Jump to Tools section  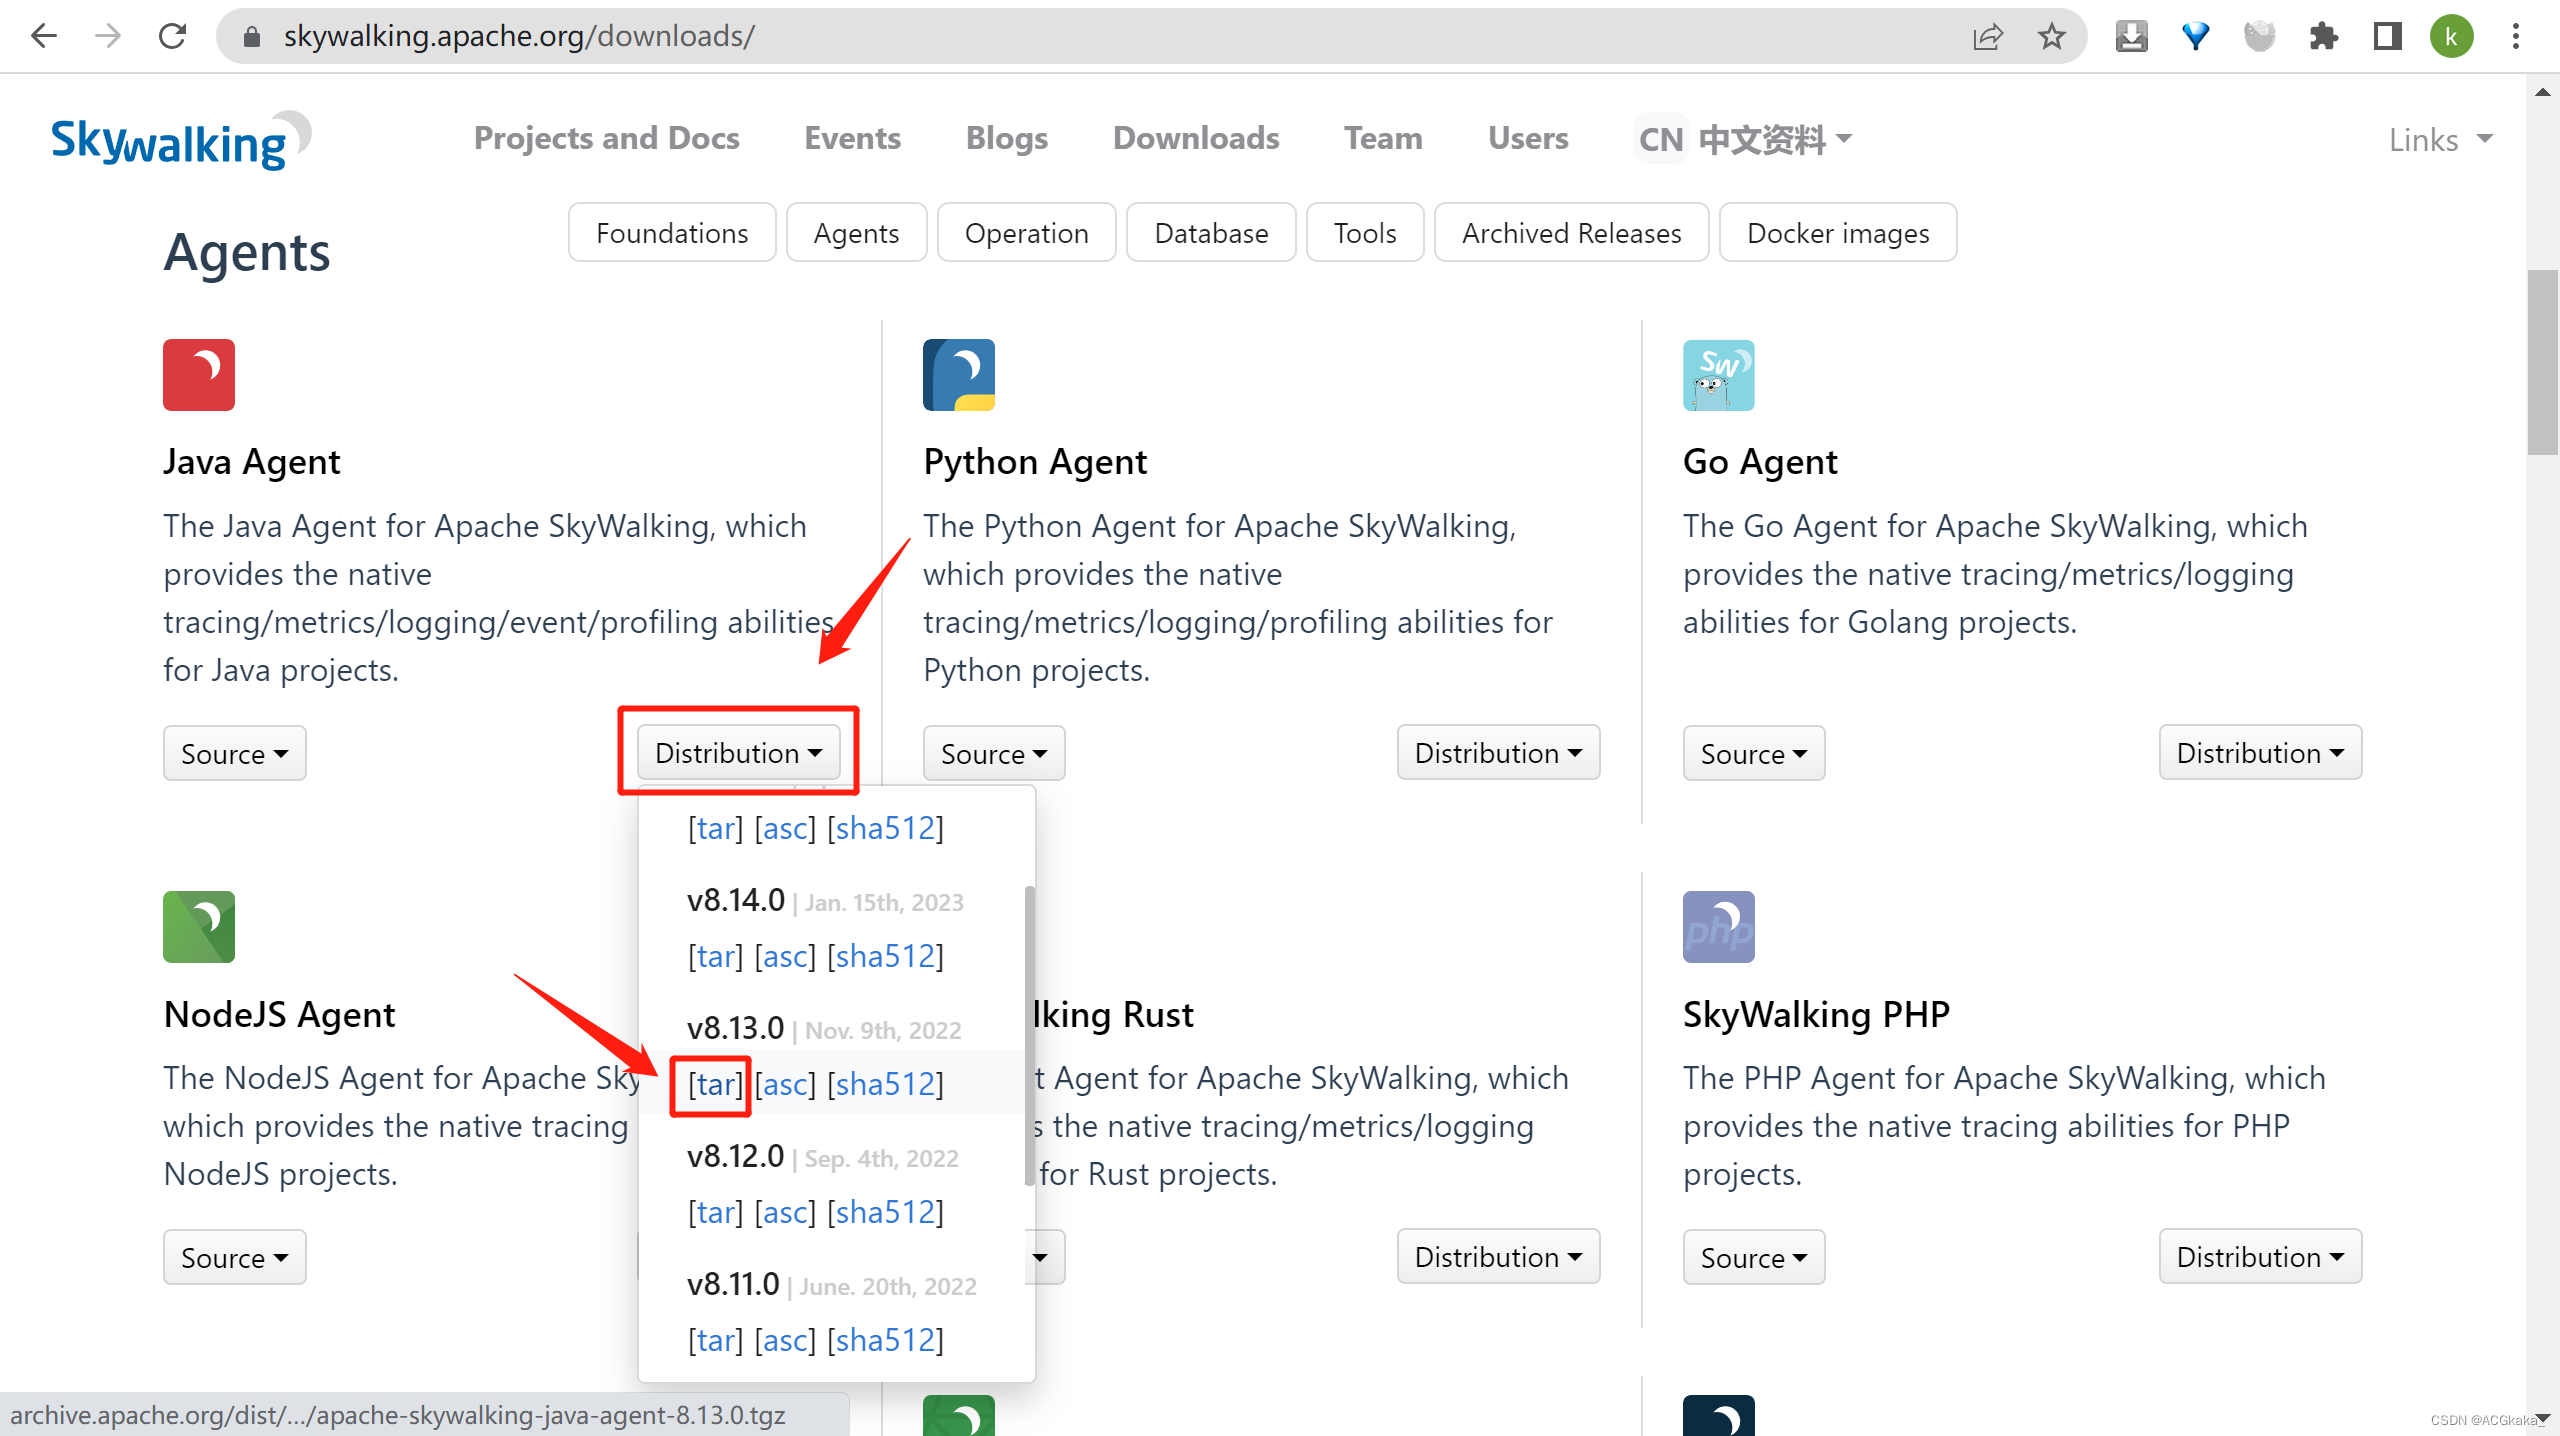tap(1365, 233)
